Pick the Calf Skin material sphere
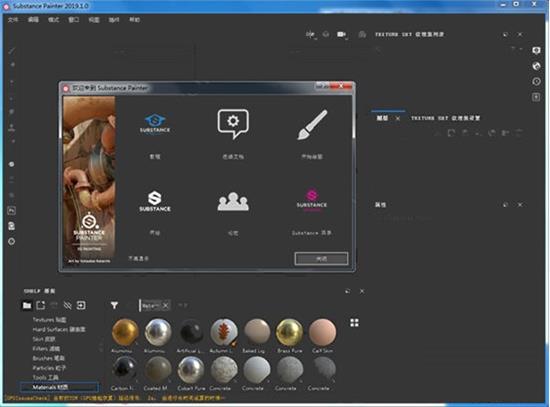550x407 pixels. tap(322, 332)
